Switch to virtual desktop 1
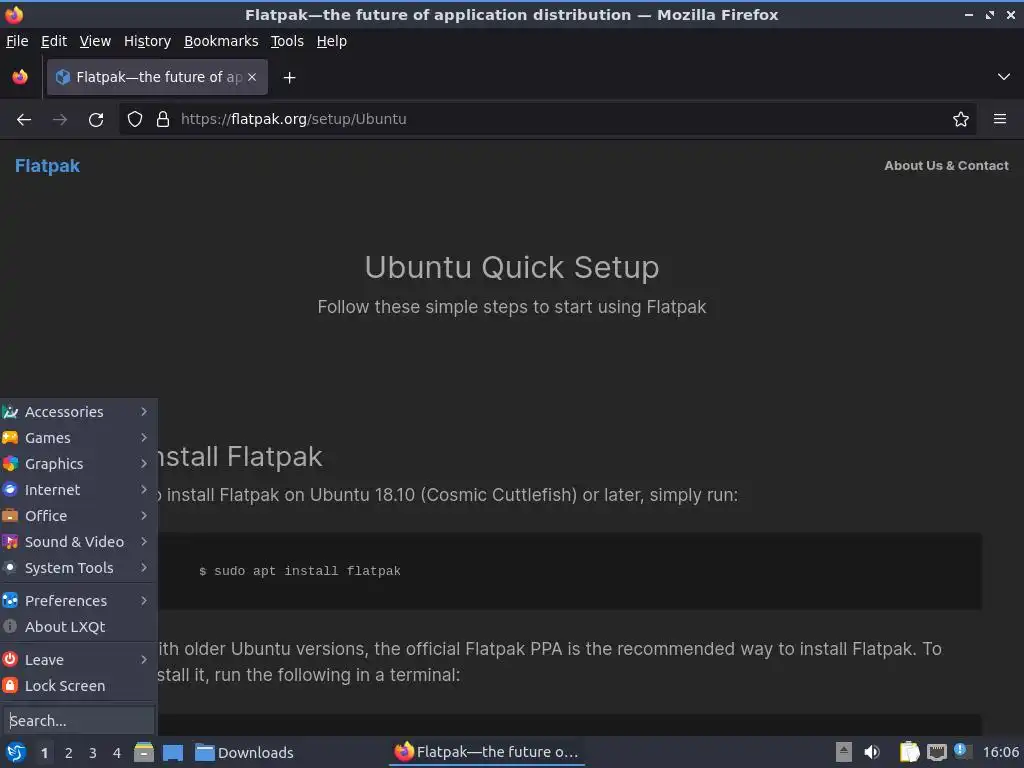This screenshot has width=1024, height=768. click(x=44, y=753)
